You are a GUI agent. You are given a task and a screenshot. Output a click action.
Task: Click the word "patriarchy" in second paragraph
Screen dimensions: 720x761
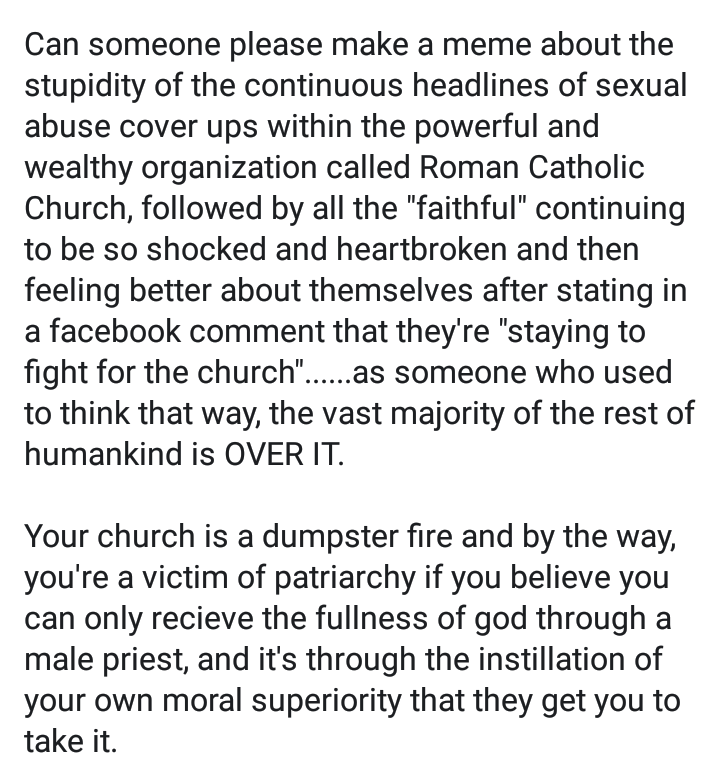(x=345, y=578)
